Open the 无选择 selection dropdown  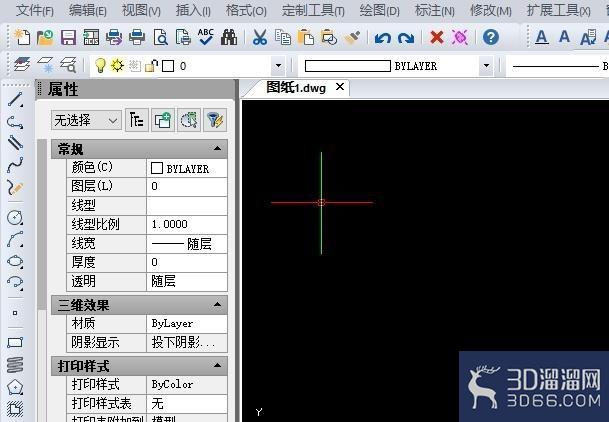(x=86, y=120)
